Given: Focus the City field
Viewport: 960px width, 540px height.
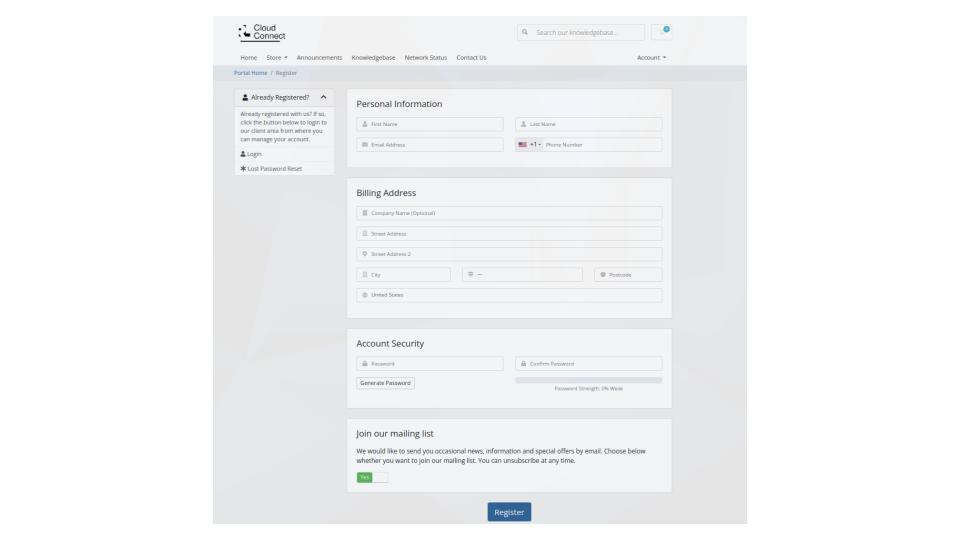Looking at the screenshot, I should [403, 275].
